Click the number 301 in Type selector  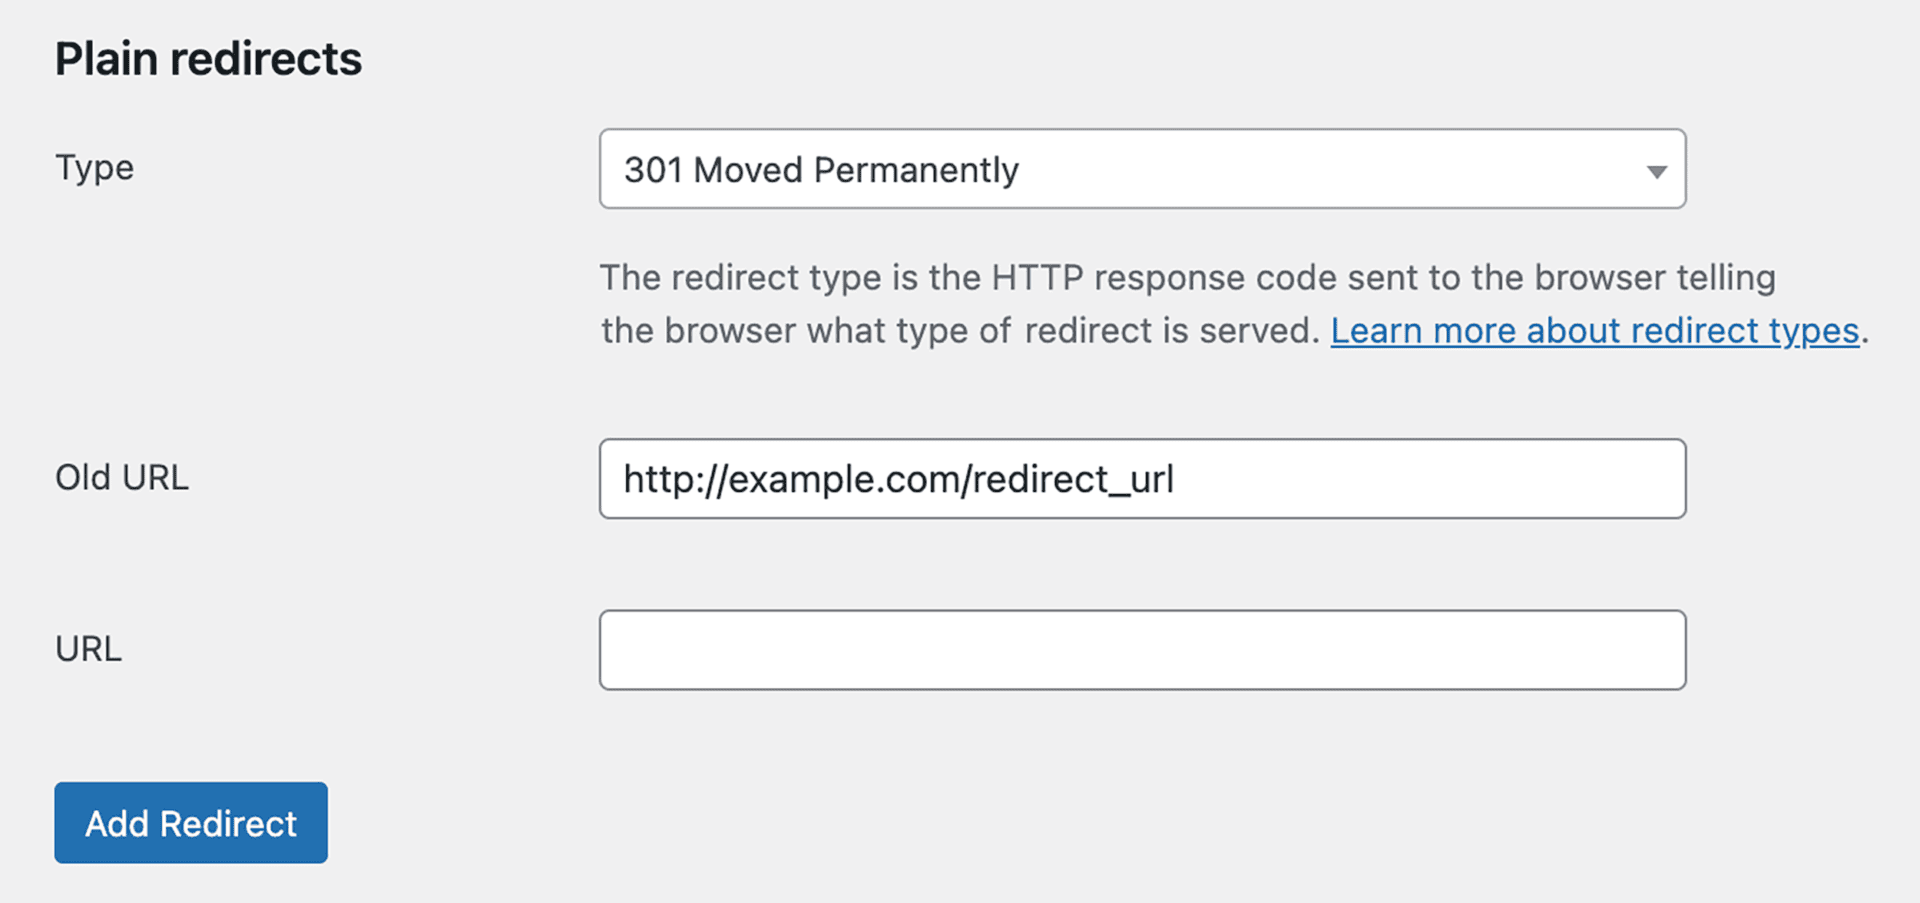click(652, 170)
